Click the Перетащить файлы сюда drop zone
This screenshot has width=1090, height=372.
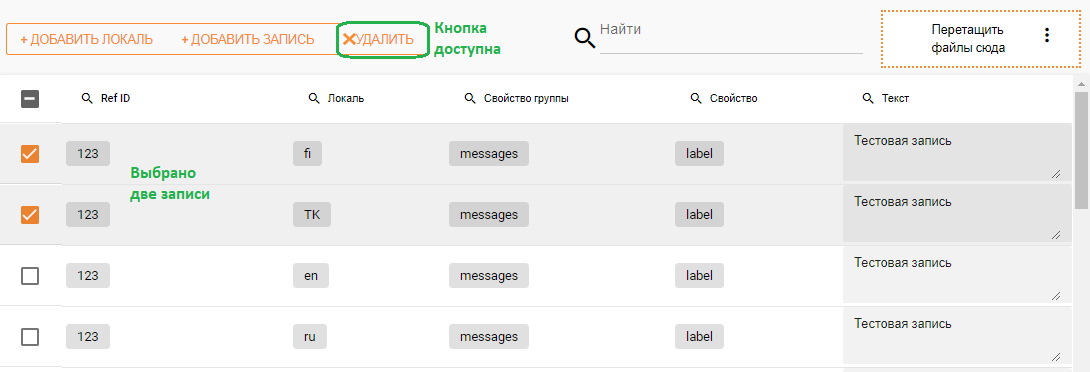980,39
